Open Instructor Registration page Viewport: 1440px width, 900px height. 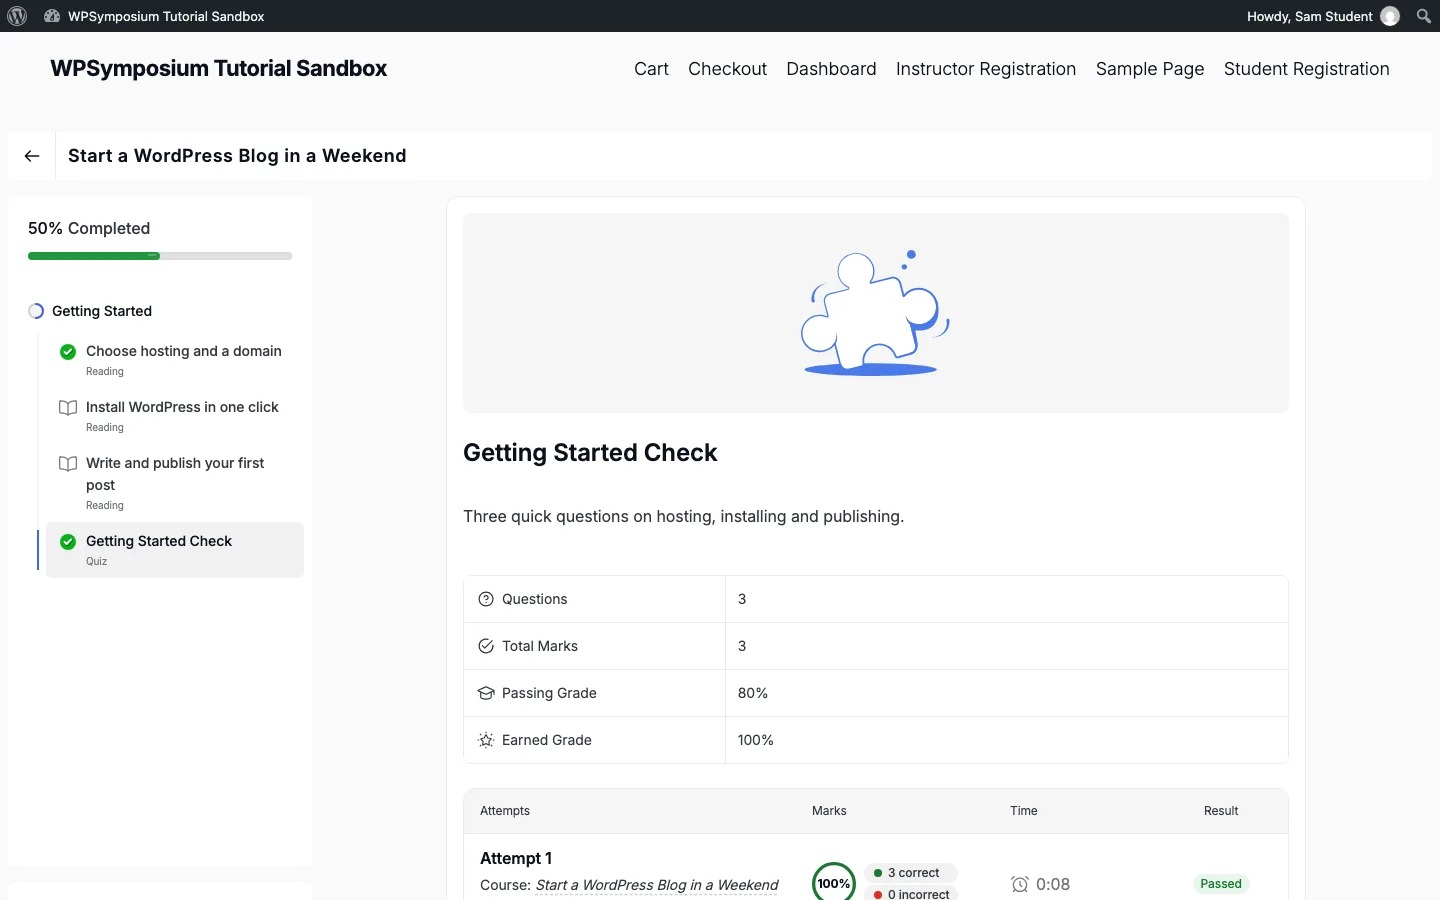[x=986, y=69]
